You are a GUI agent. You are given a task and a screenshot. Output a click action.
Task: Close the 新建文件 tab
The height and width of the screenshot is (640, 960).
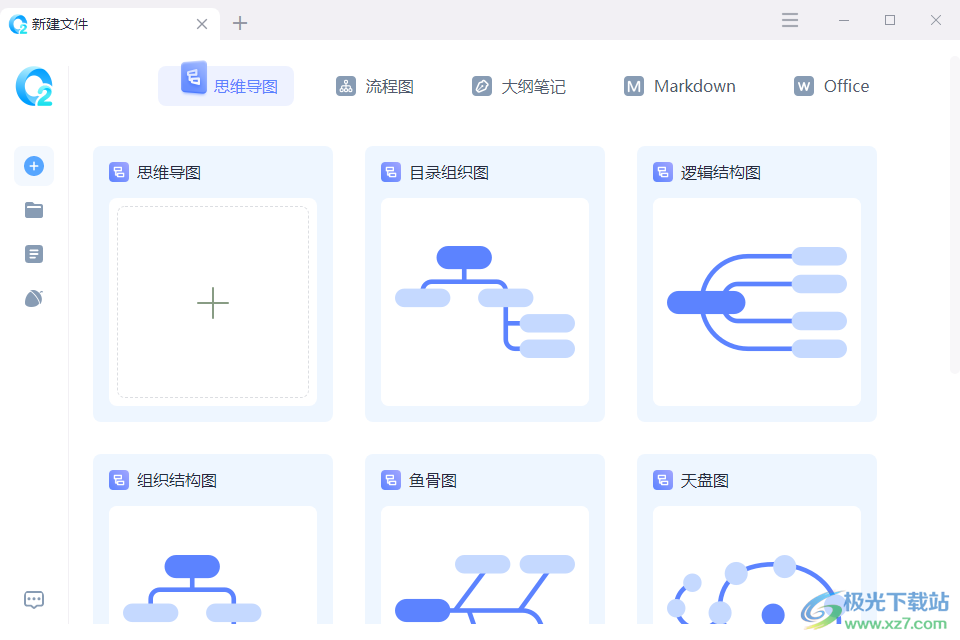coord(202,24)
